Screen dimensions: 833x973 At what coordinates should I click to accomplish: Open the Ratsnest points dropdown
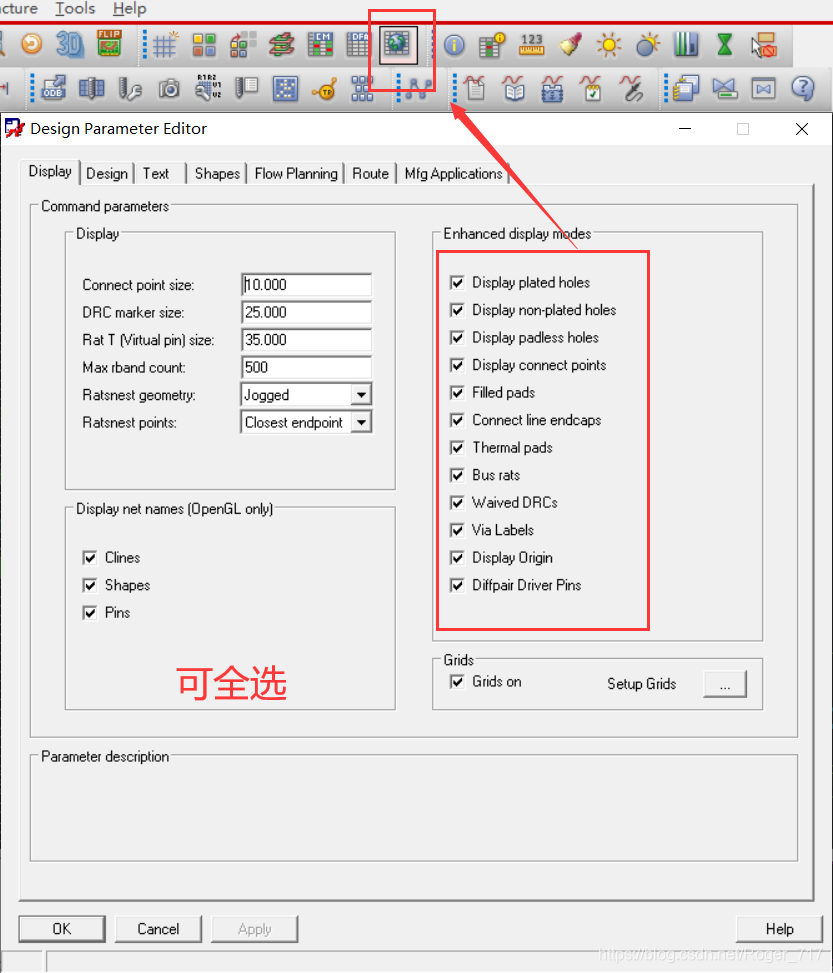coord(361,423)
